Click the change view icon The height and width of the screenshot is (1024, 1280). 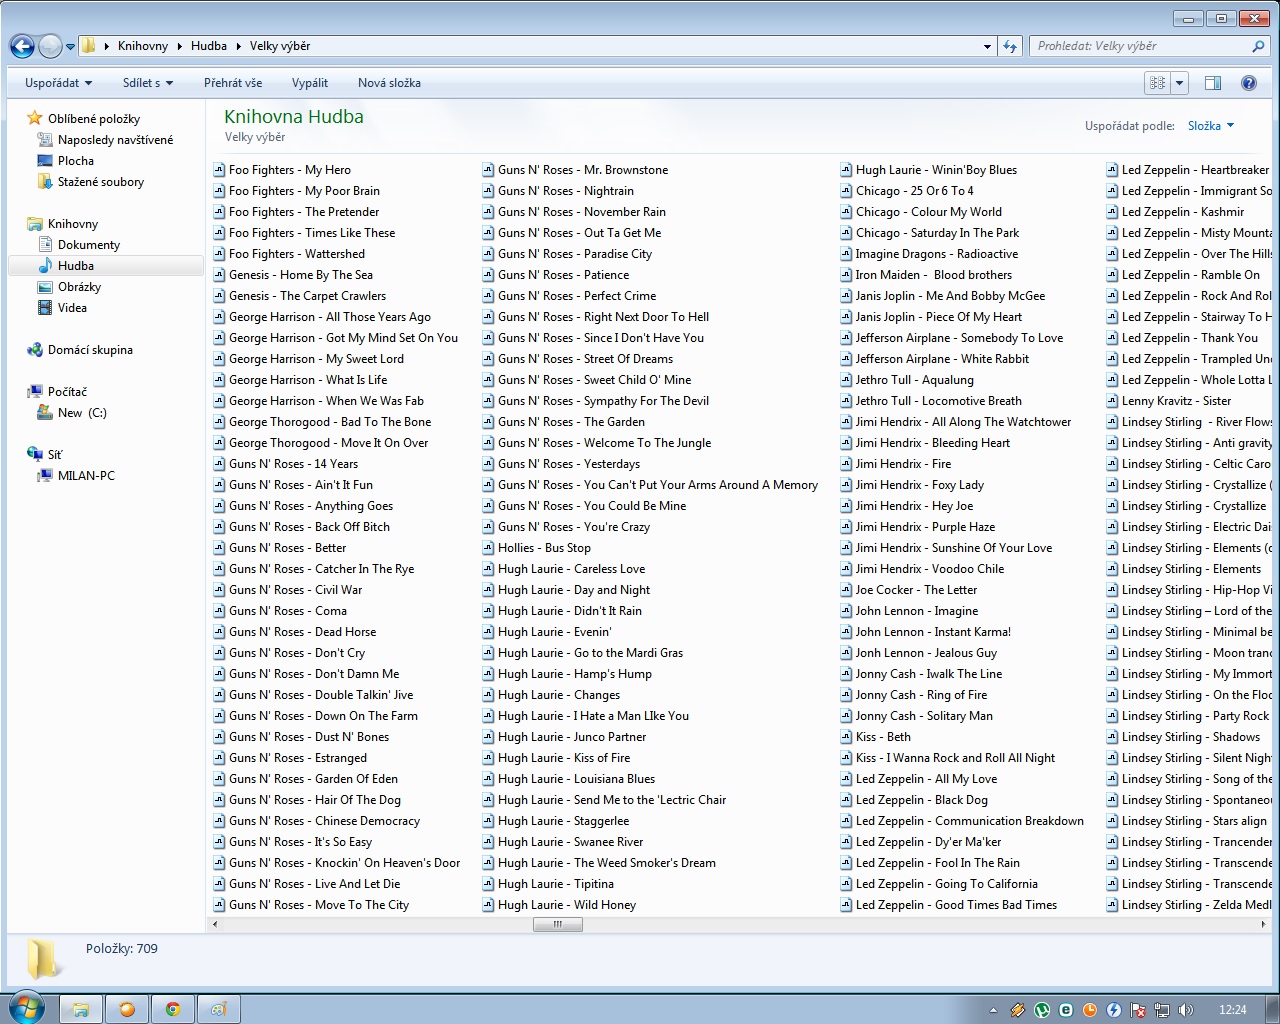1157,83
